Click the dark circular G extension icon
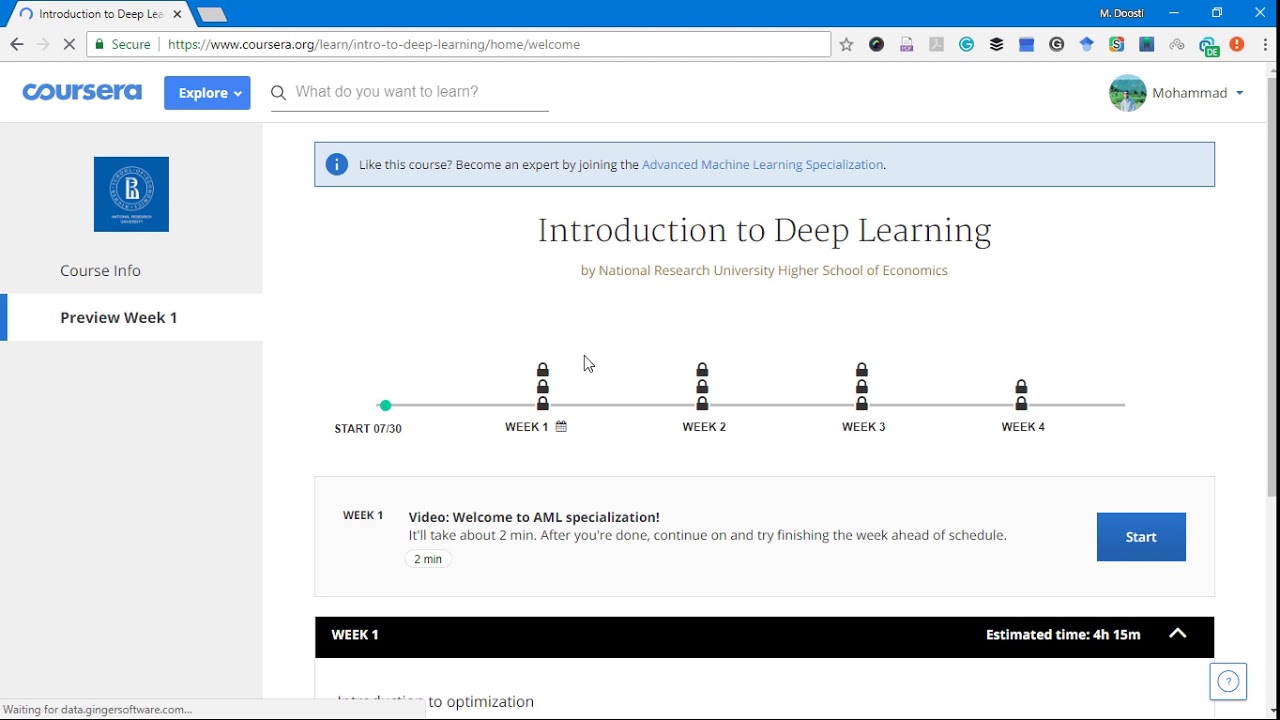 (x=1057, y=44)
